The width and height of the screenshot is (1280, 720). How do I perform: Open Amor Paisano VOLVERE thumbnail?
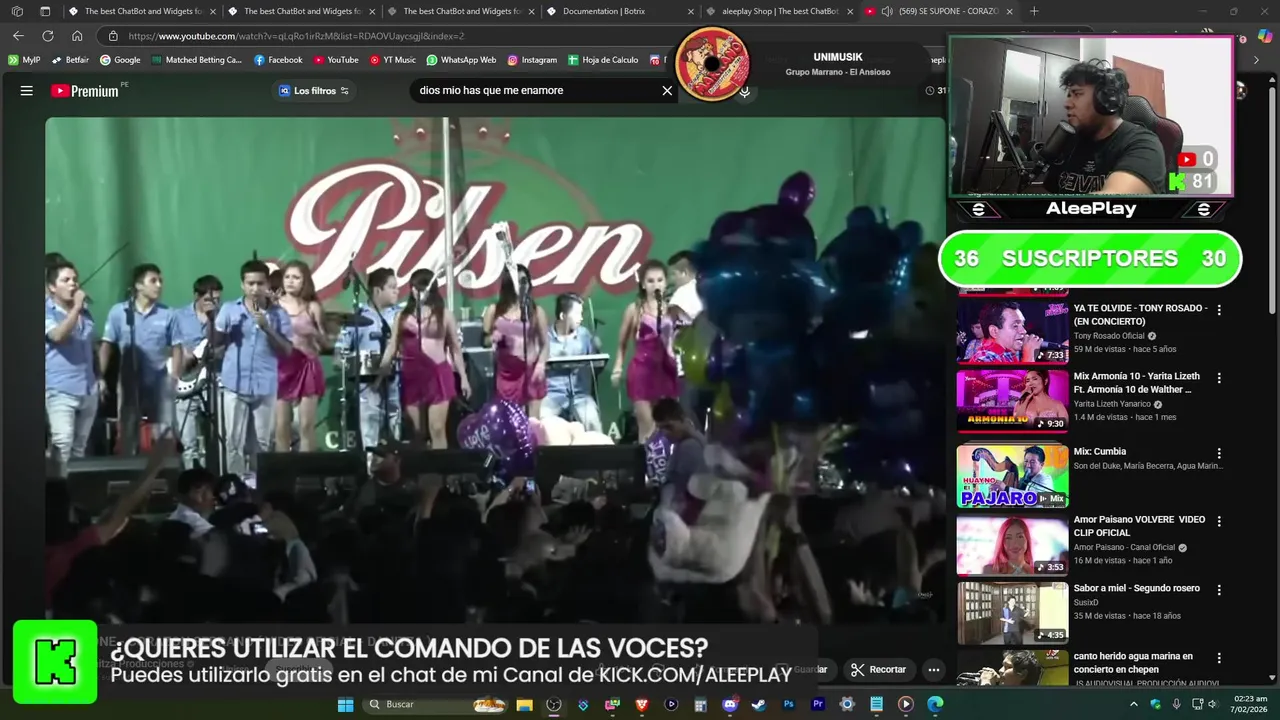pos(1012,545)
